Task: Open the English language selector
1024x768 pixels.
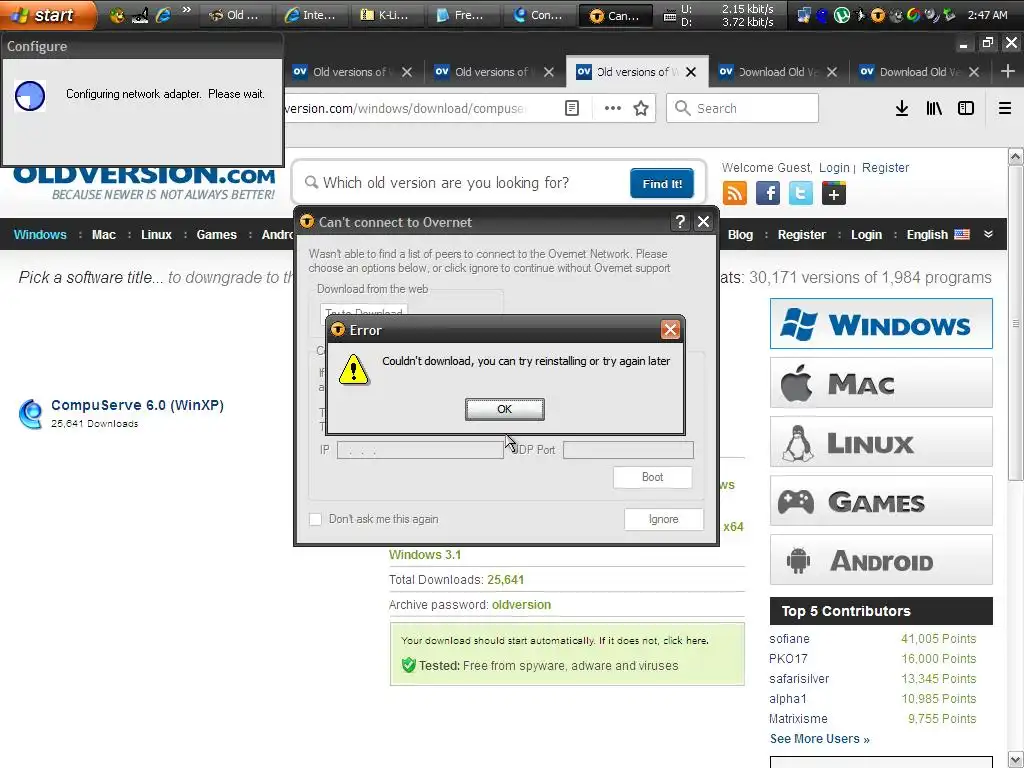Action: point(937,234)
